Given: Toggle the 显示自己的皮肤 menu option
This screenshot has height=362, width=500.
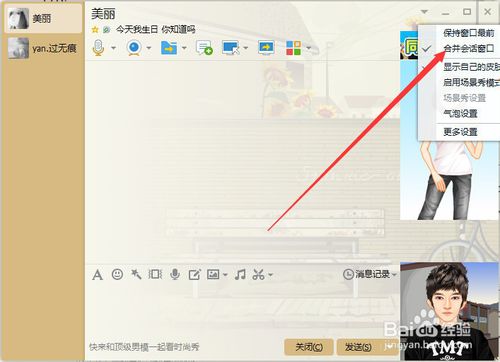Looking at the screenshot, I should click(x=471, y=67).
